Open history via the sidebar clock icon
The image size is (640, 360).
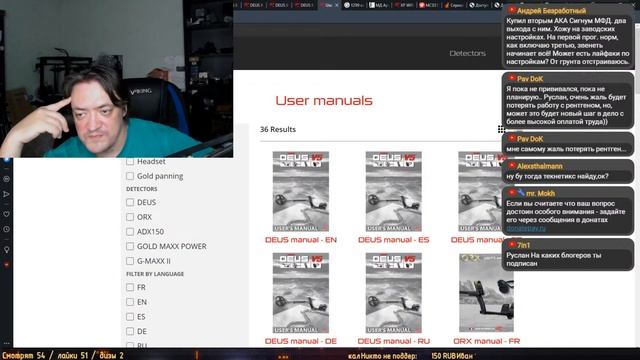point(6,229)
